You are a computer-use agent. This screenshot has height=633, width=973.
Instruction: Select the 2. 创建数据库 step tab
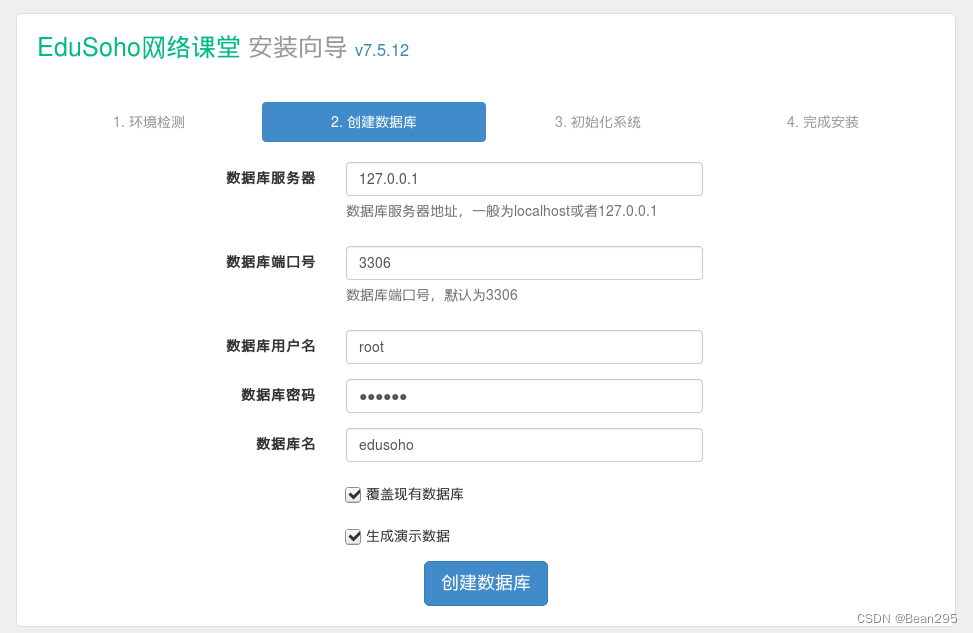point(374,122)
